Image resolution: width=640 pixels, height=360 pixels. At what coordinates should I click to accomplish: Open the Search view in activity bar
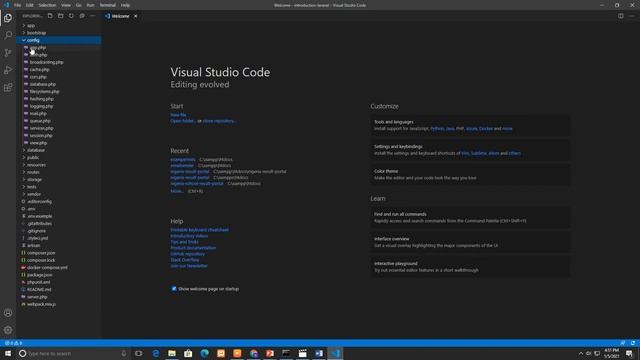(x=8, y=35)
